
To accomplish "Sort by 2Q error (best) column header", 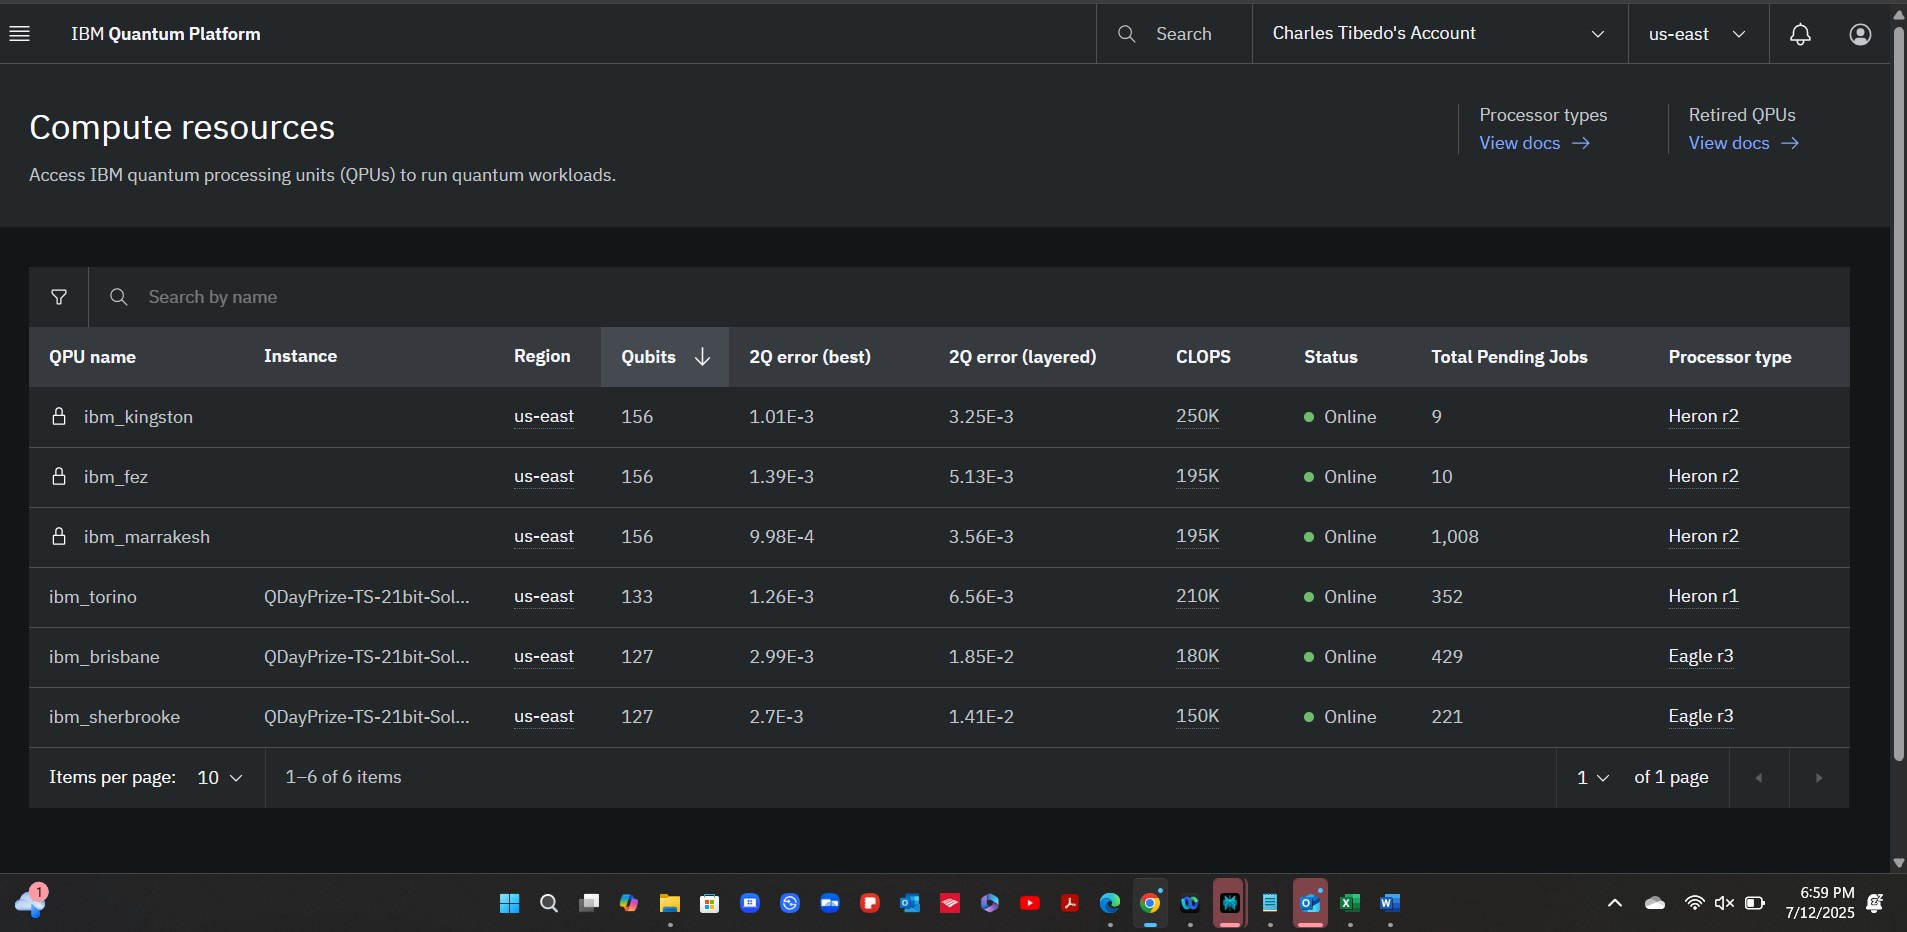I will [x=809, y=357].
